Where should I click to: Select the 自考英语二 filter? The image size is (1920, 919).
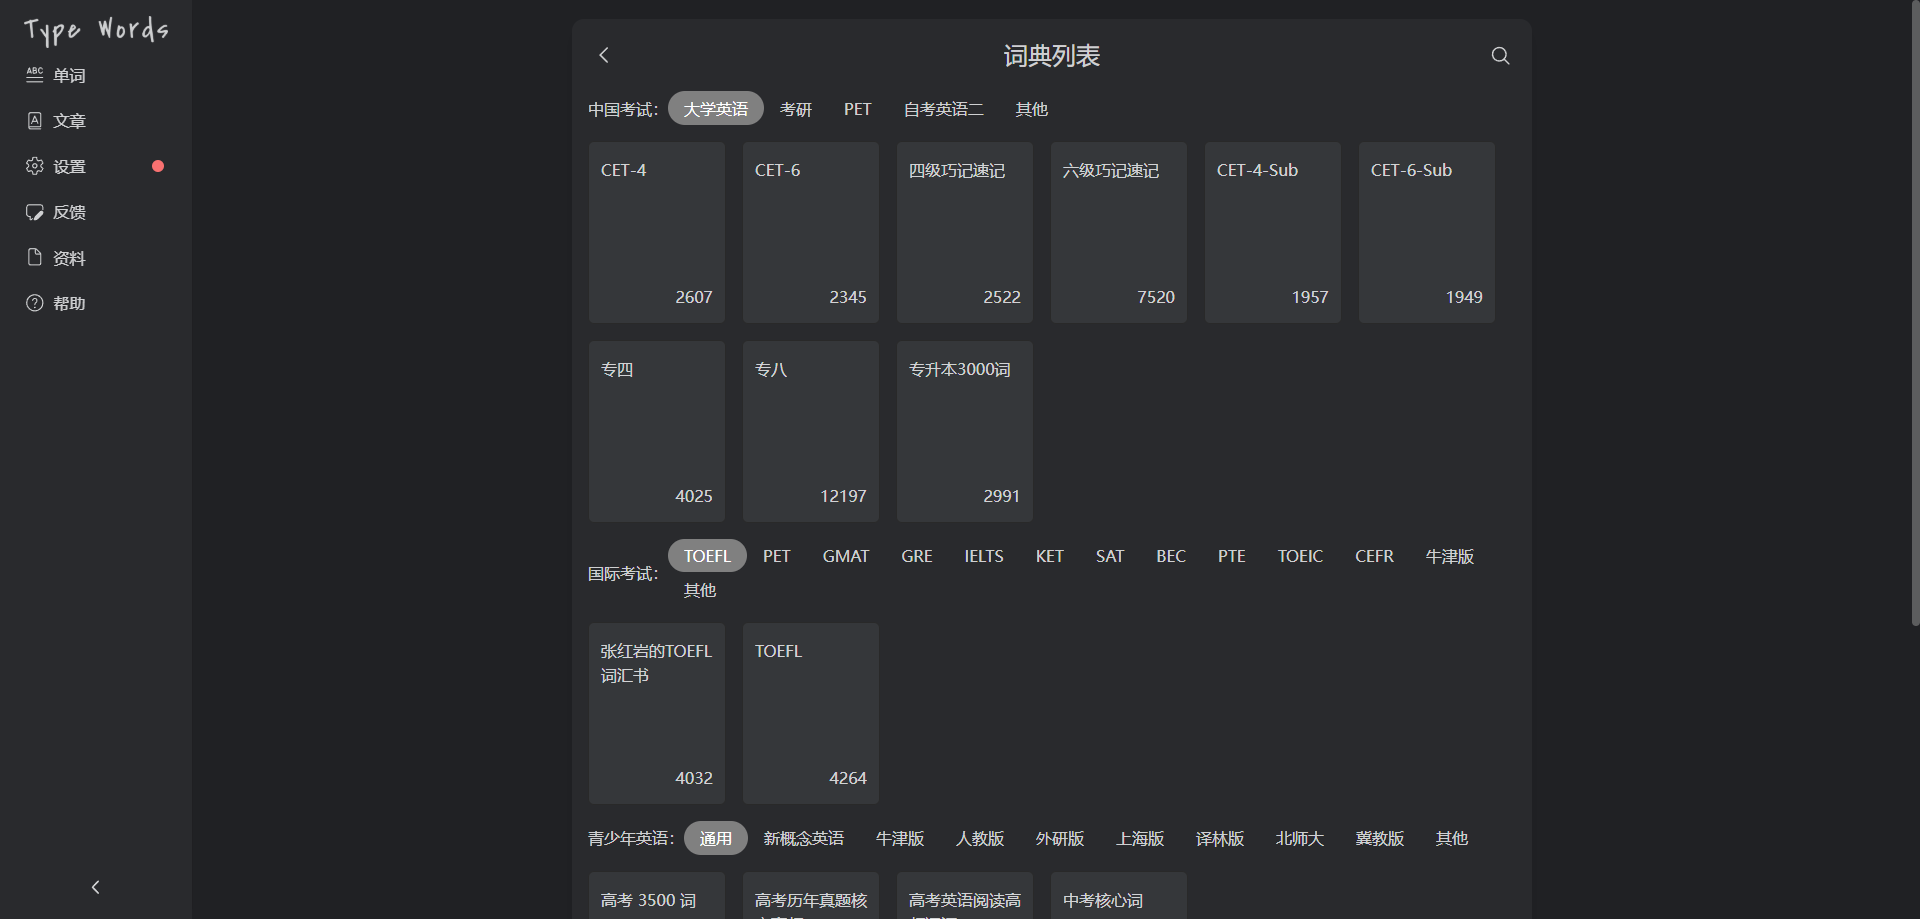[x=943, y=109]
